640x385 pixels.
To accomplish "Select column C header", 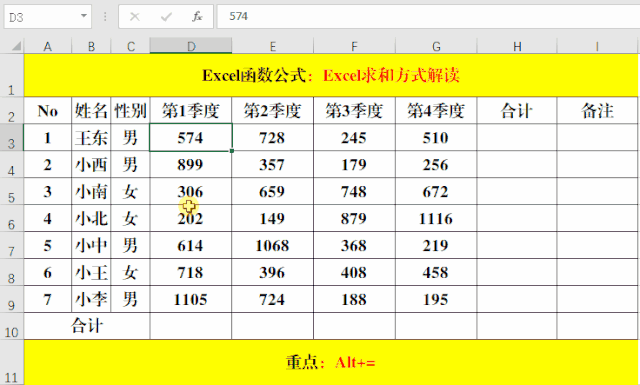I will tap(131, 46).
